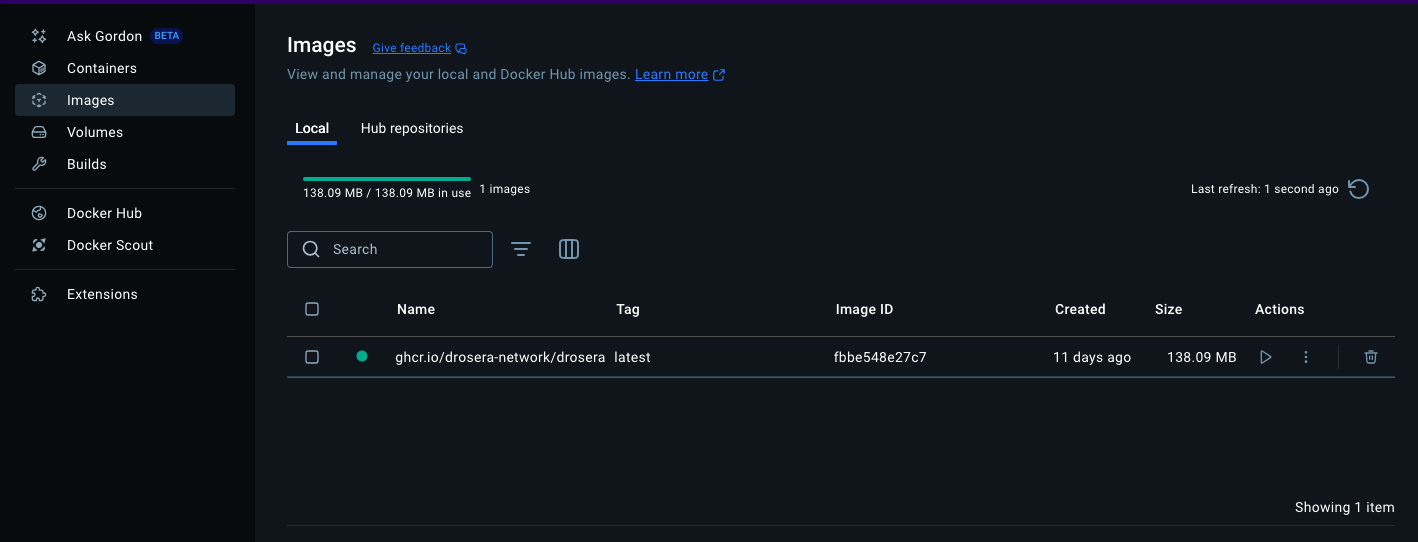The image size is (1418, 542).
Task: Click the latest tag cell
Action: point(632,357)
